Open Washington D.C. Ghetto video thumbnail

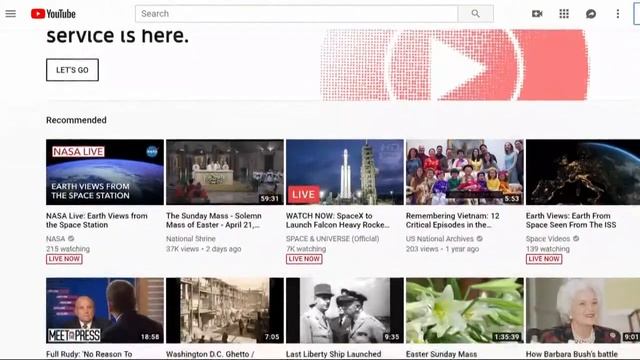point(225,311)
